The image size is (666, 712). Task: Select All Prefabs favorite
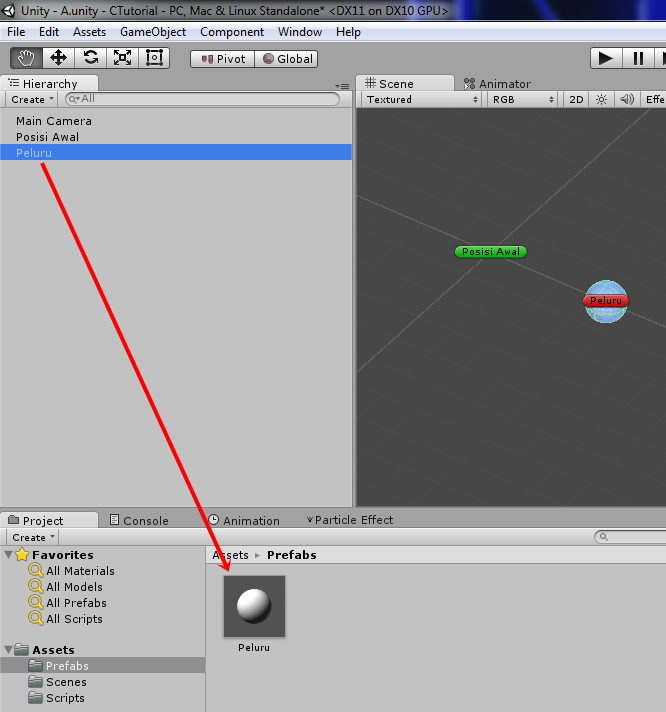pos(76,603)
